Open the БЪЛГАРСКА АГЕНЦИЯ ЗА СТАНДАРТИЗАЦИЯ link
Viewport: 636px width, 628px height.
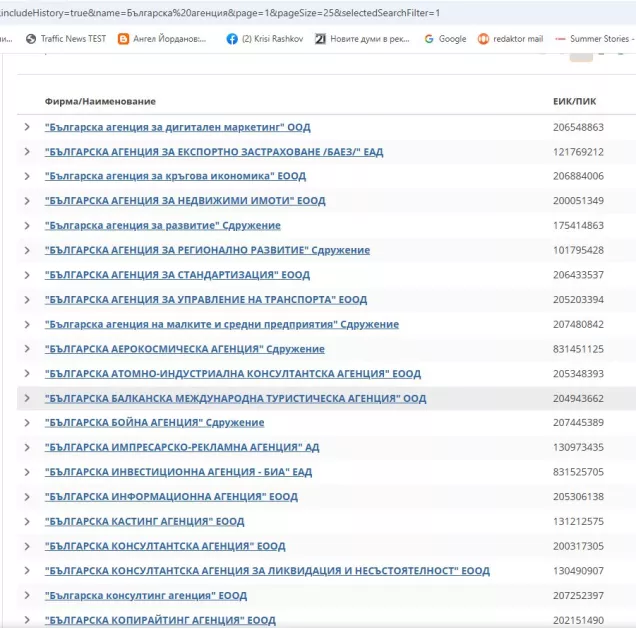177,275
